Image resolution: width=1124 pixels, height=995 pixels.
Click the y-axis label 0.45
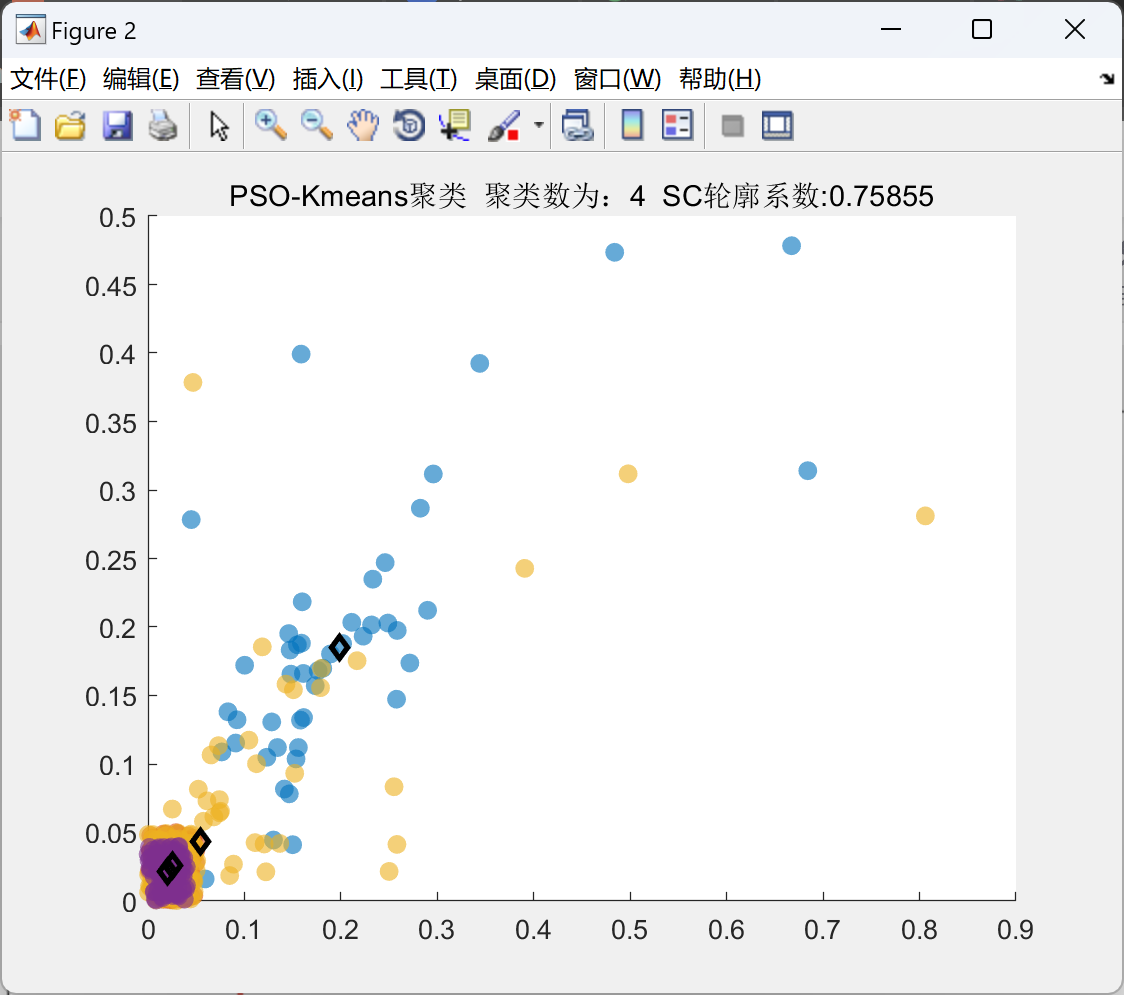point(110,287)
